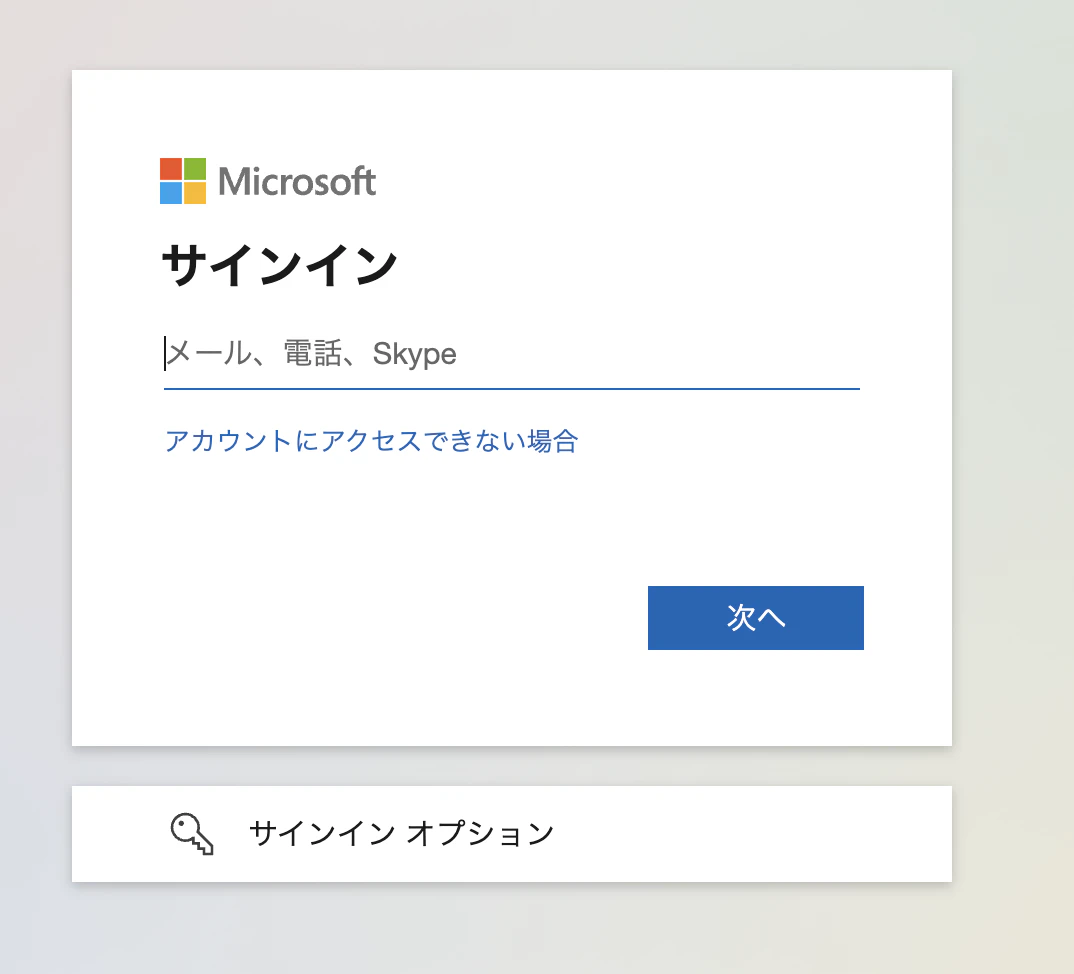Click the yellow square of the logo grid
This screenshot has width=1074, height=974.
[195, 192]
